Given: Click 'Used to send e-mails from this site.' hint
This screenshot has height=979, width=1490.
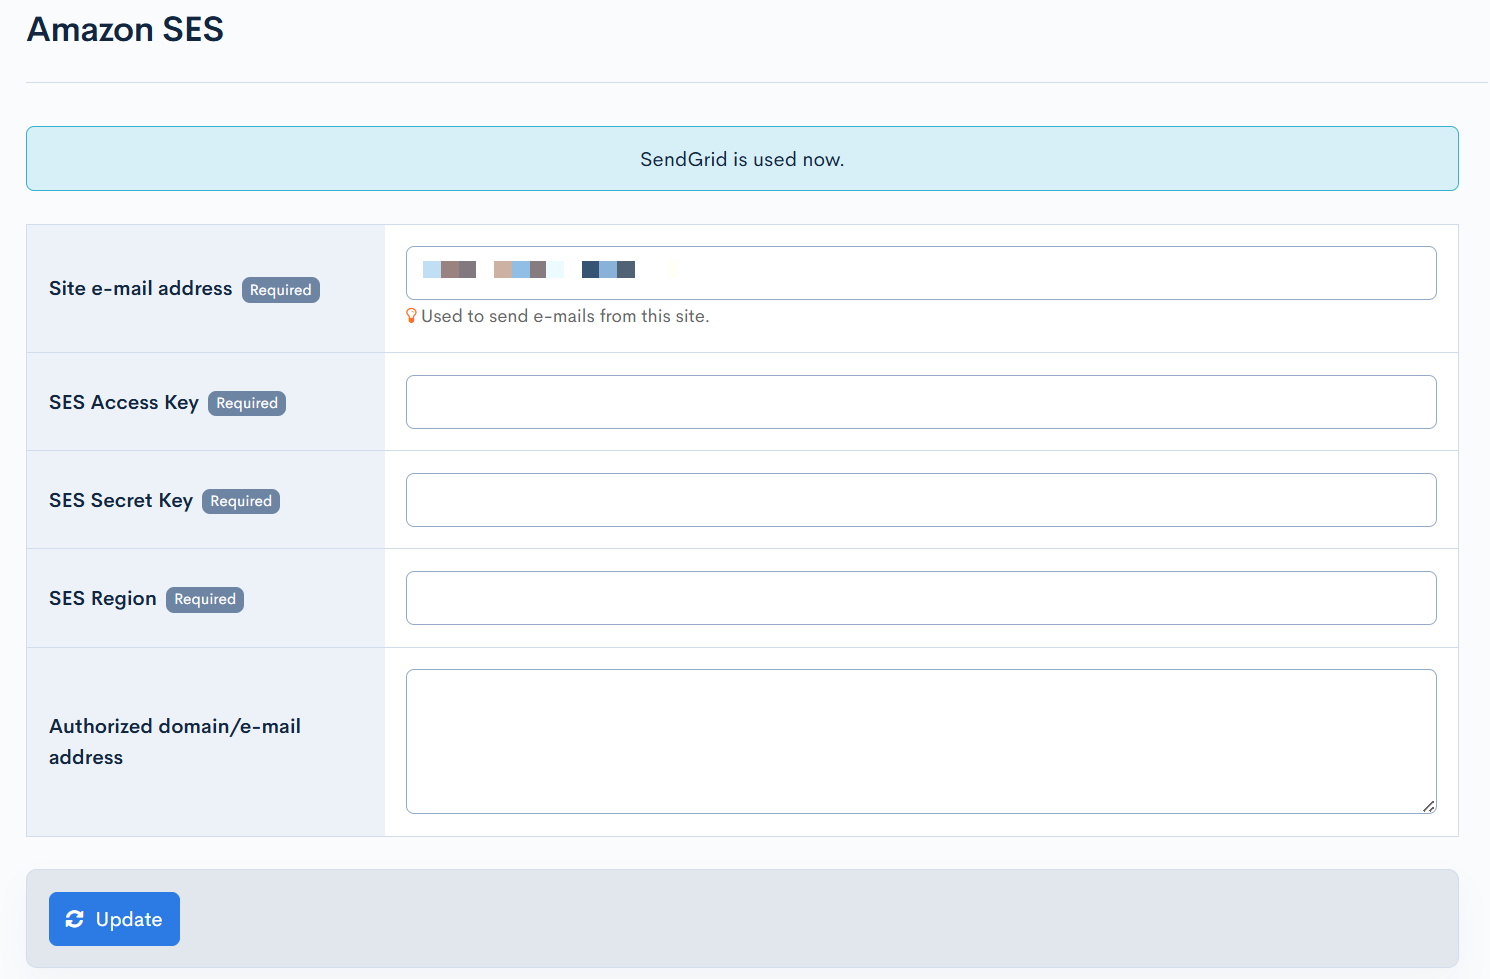Looking at the screenshot, I should point(565,316).
